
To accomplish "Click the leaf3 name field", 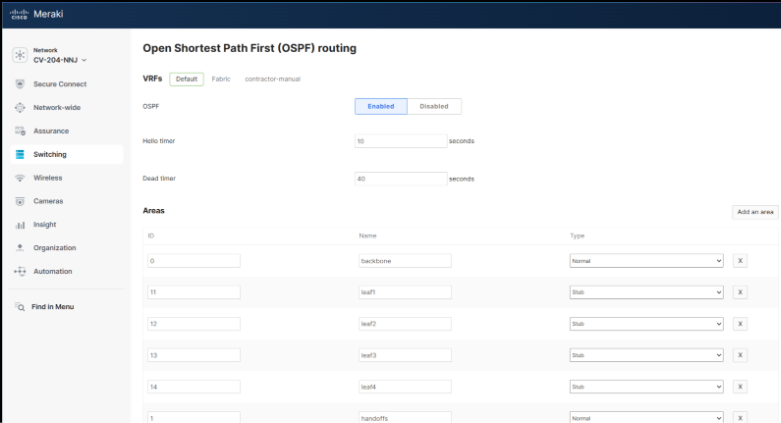I will point(405,355).
